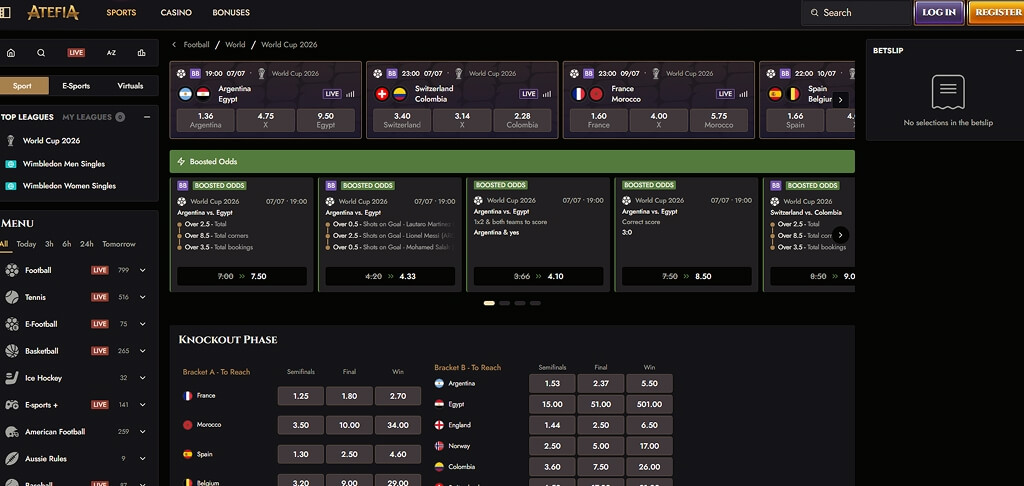Select the Sport tab
The height and width of the screenshot is (486, 1024).
coord(22,86)
